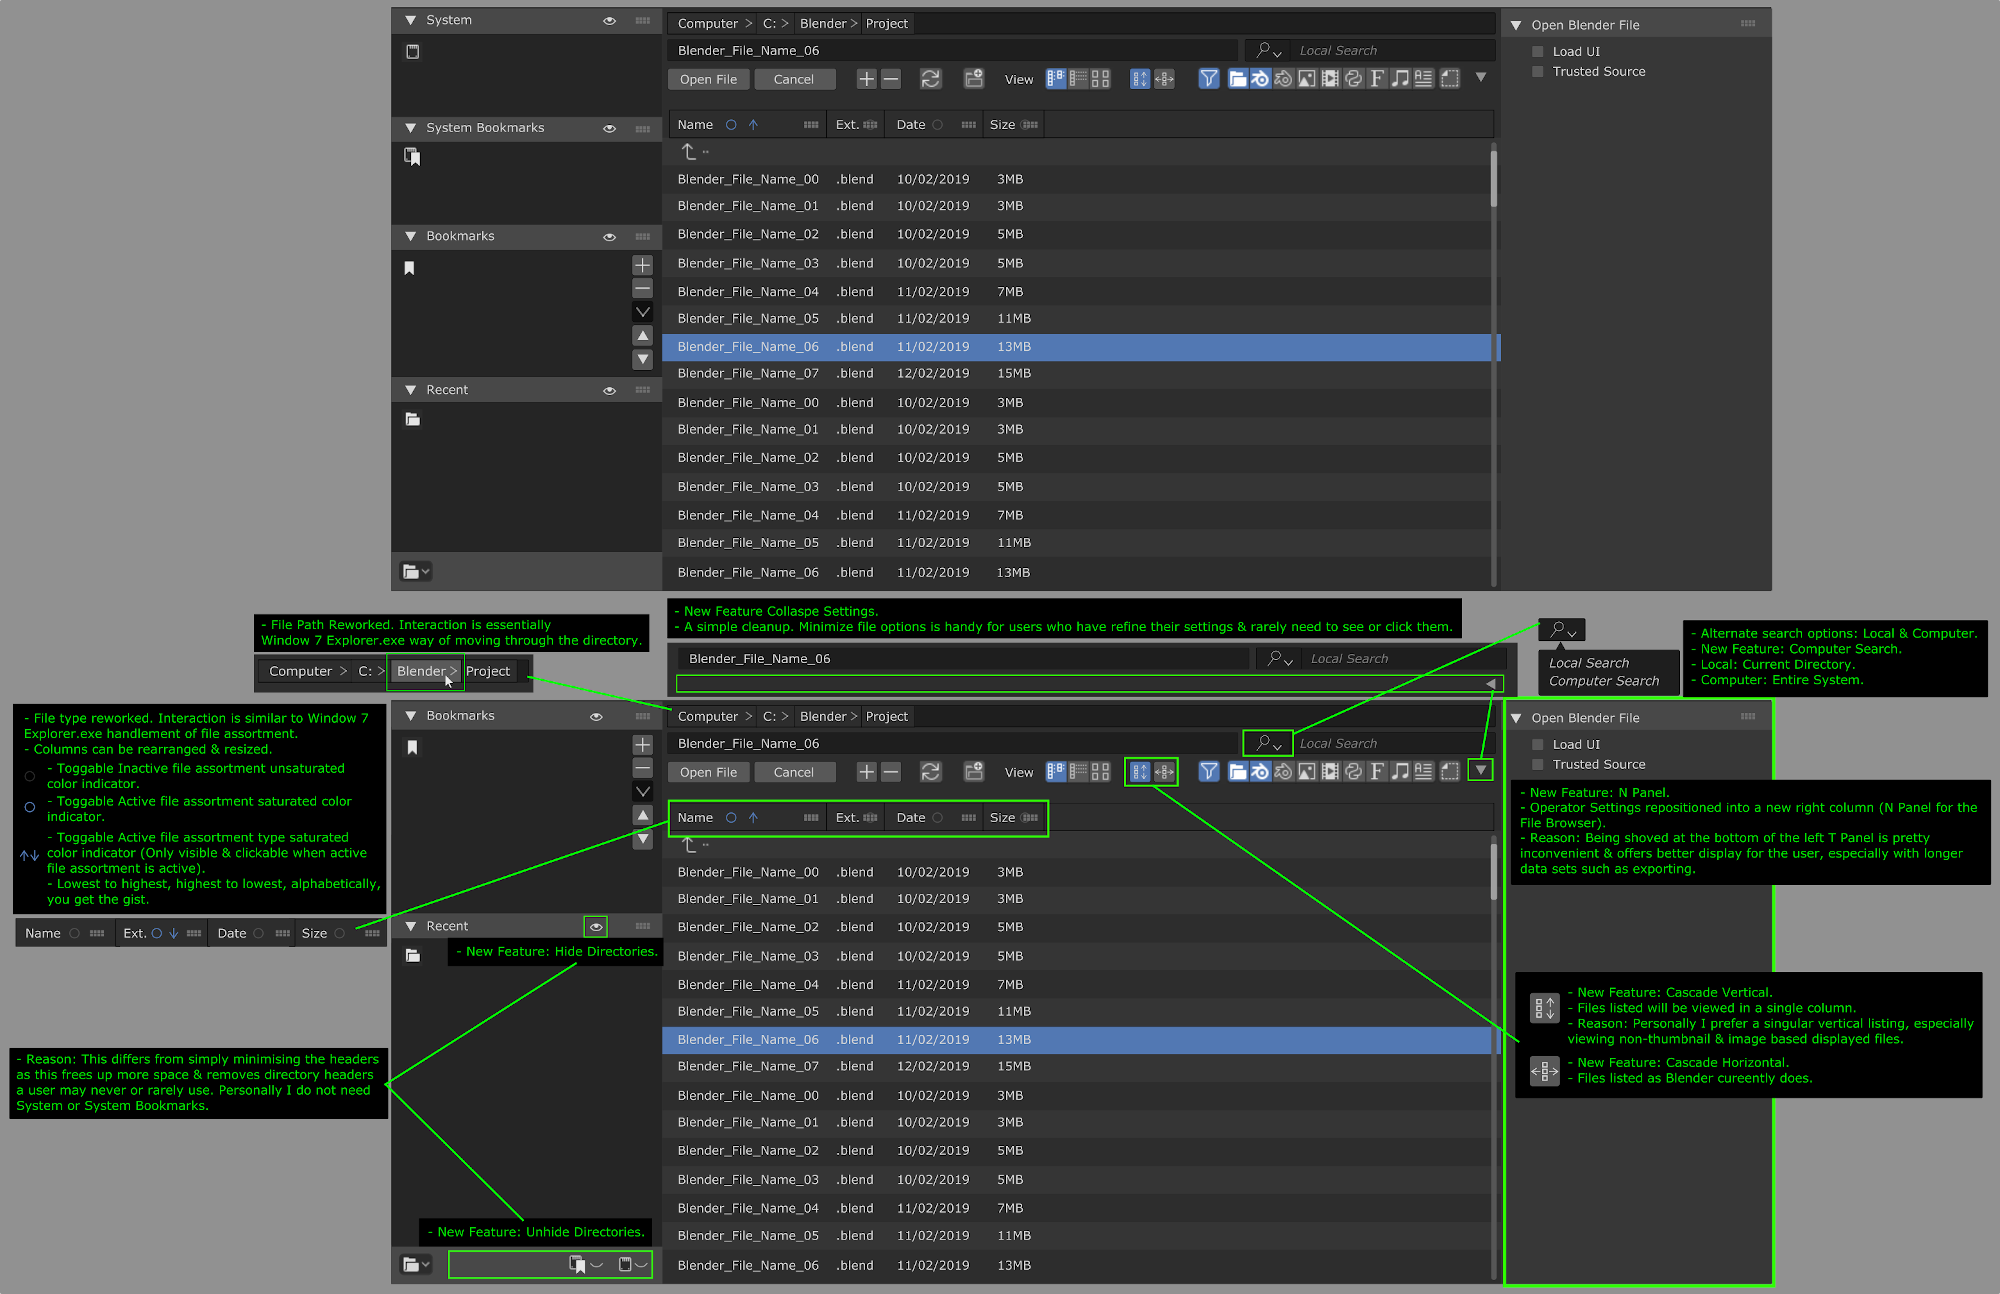2000x1294 pixels.
Task: Toggle image files filter in top browser toolbar
Action: tap(1307, 79)
